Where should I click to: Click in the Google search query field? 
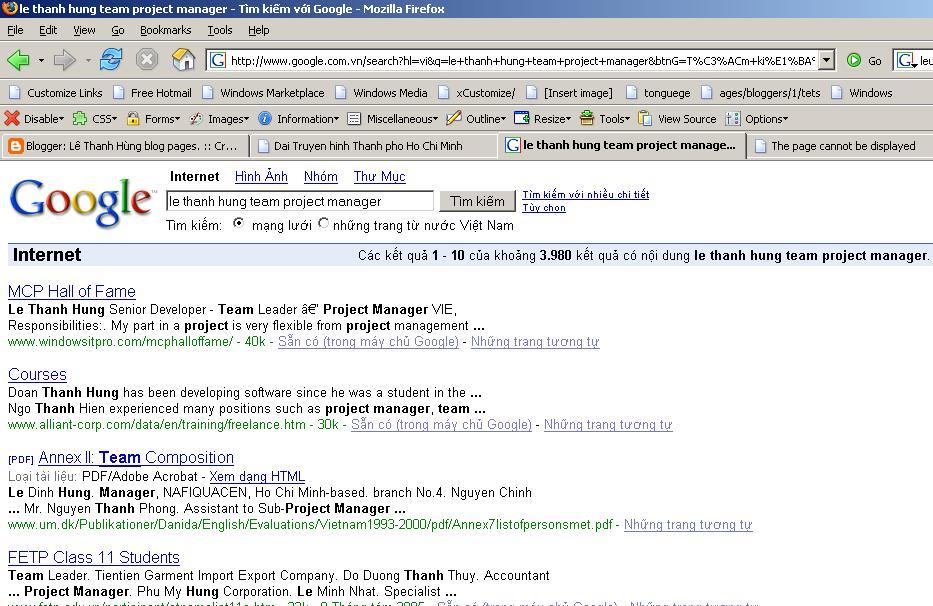[x=300, y=201]
